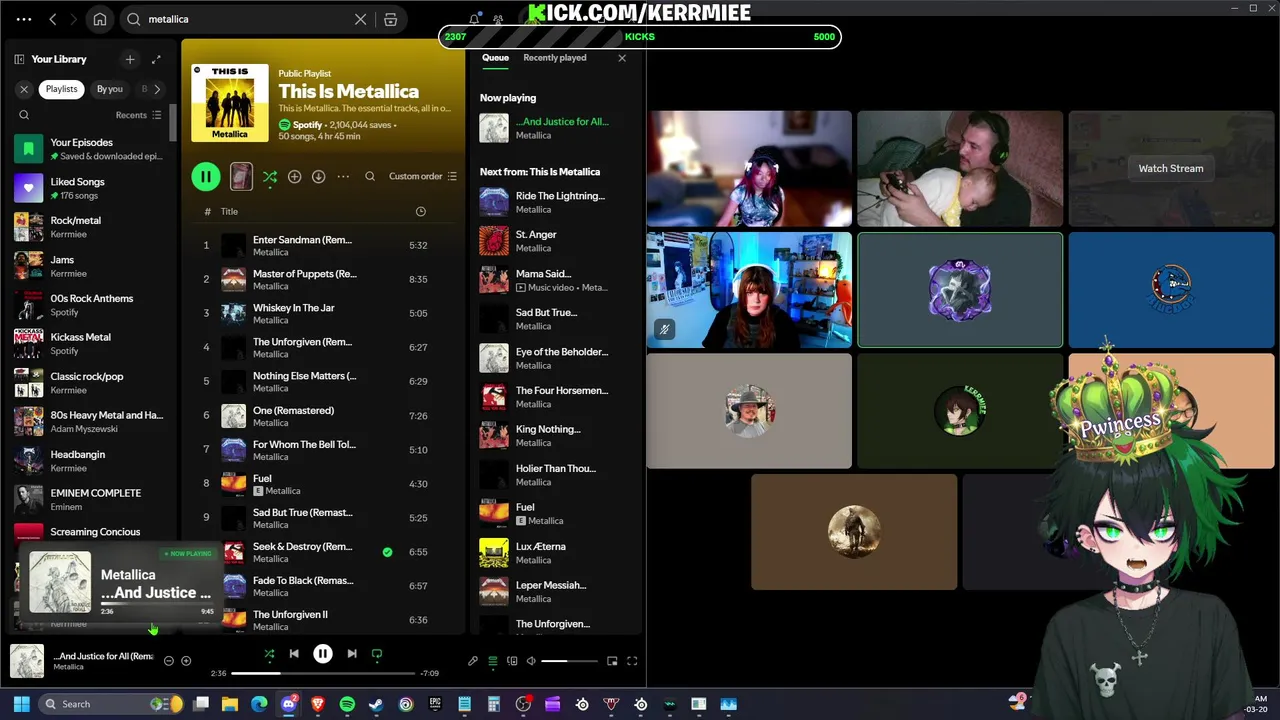Skip to the next track

pos(352,654)
